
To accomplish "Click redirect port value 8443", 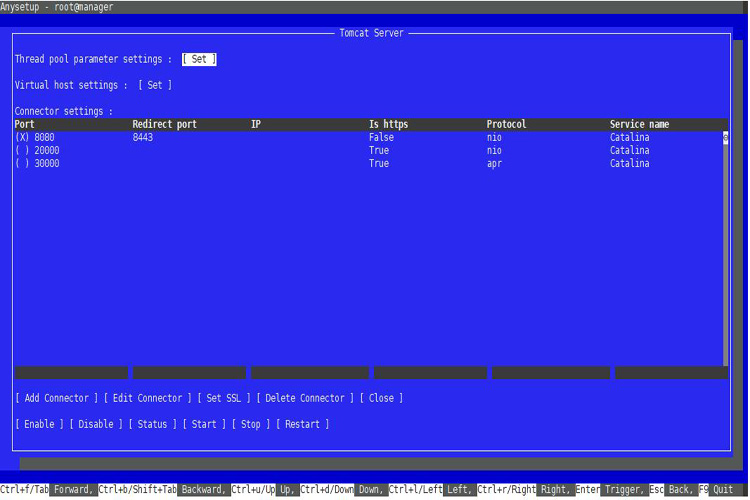I will pos(143,137).
